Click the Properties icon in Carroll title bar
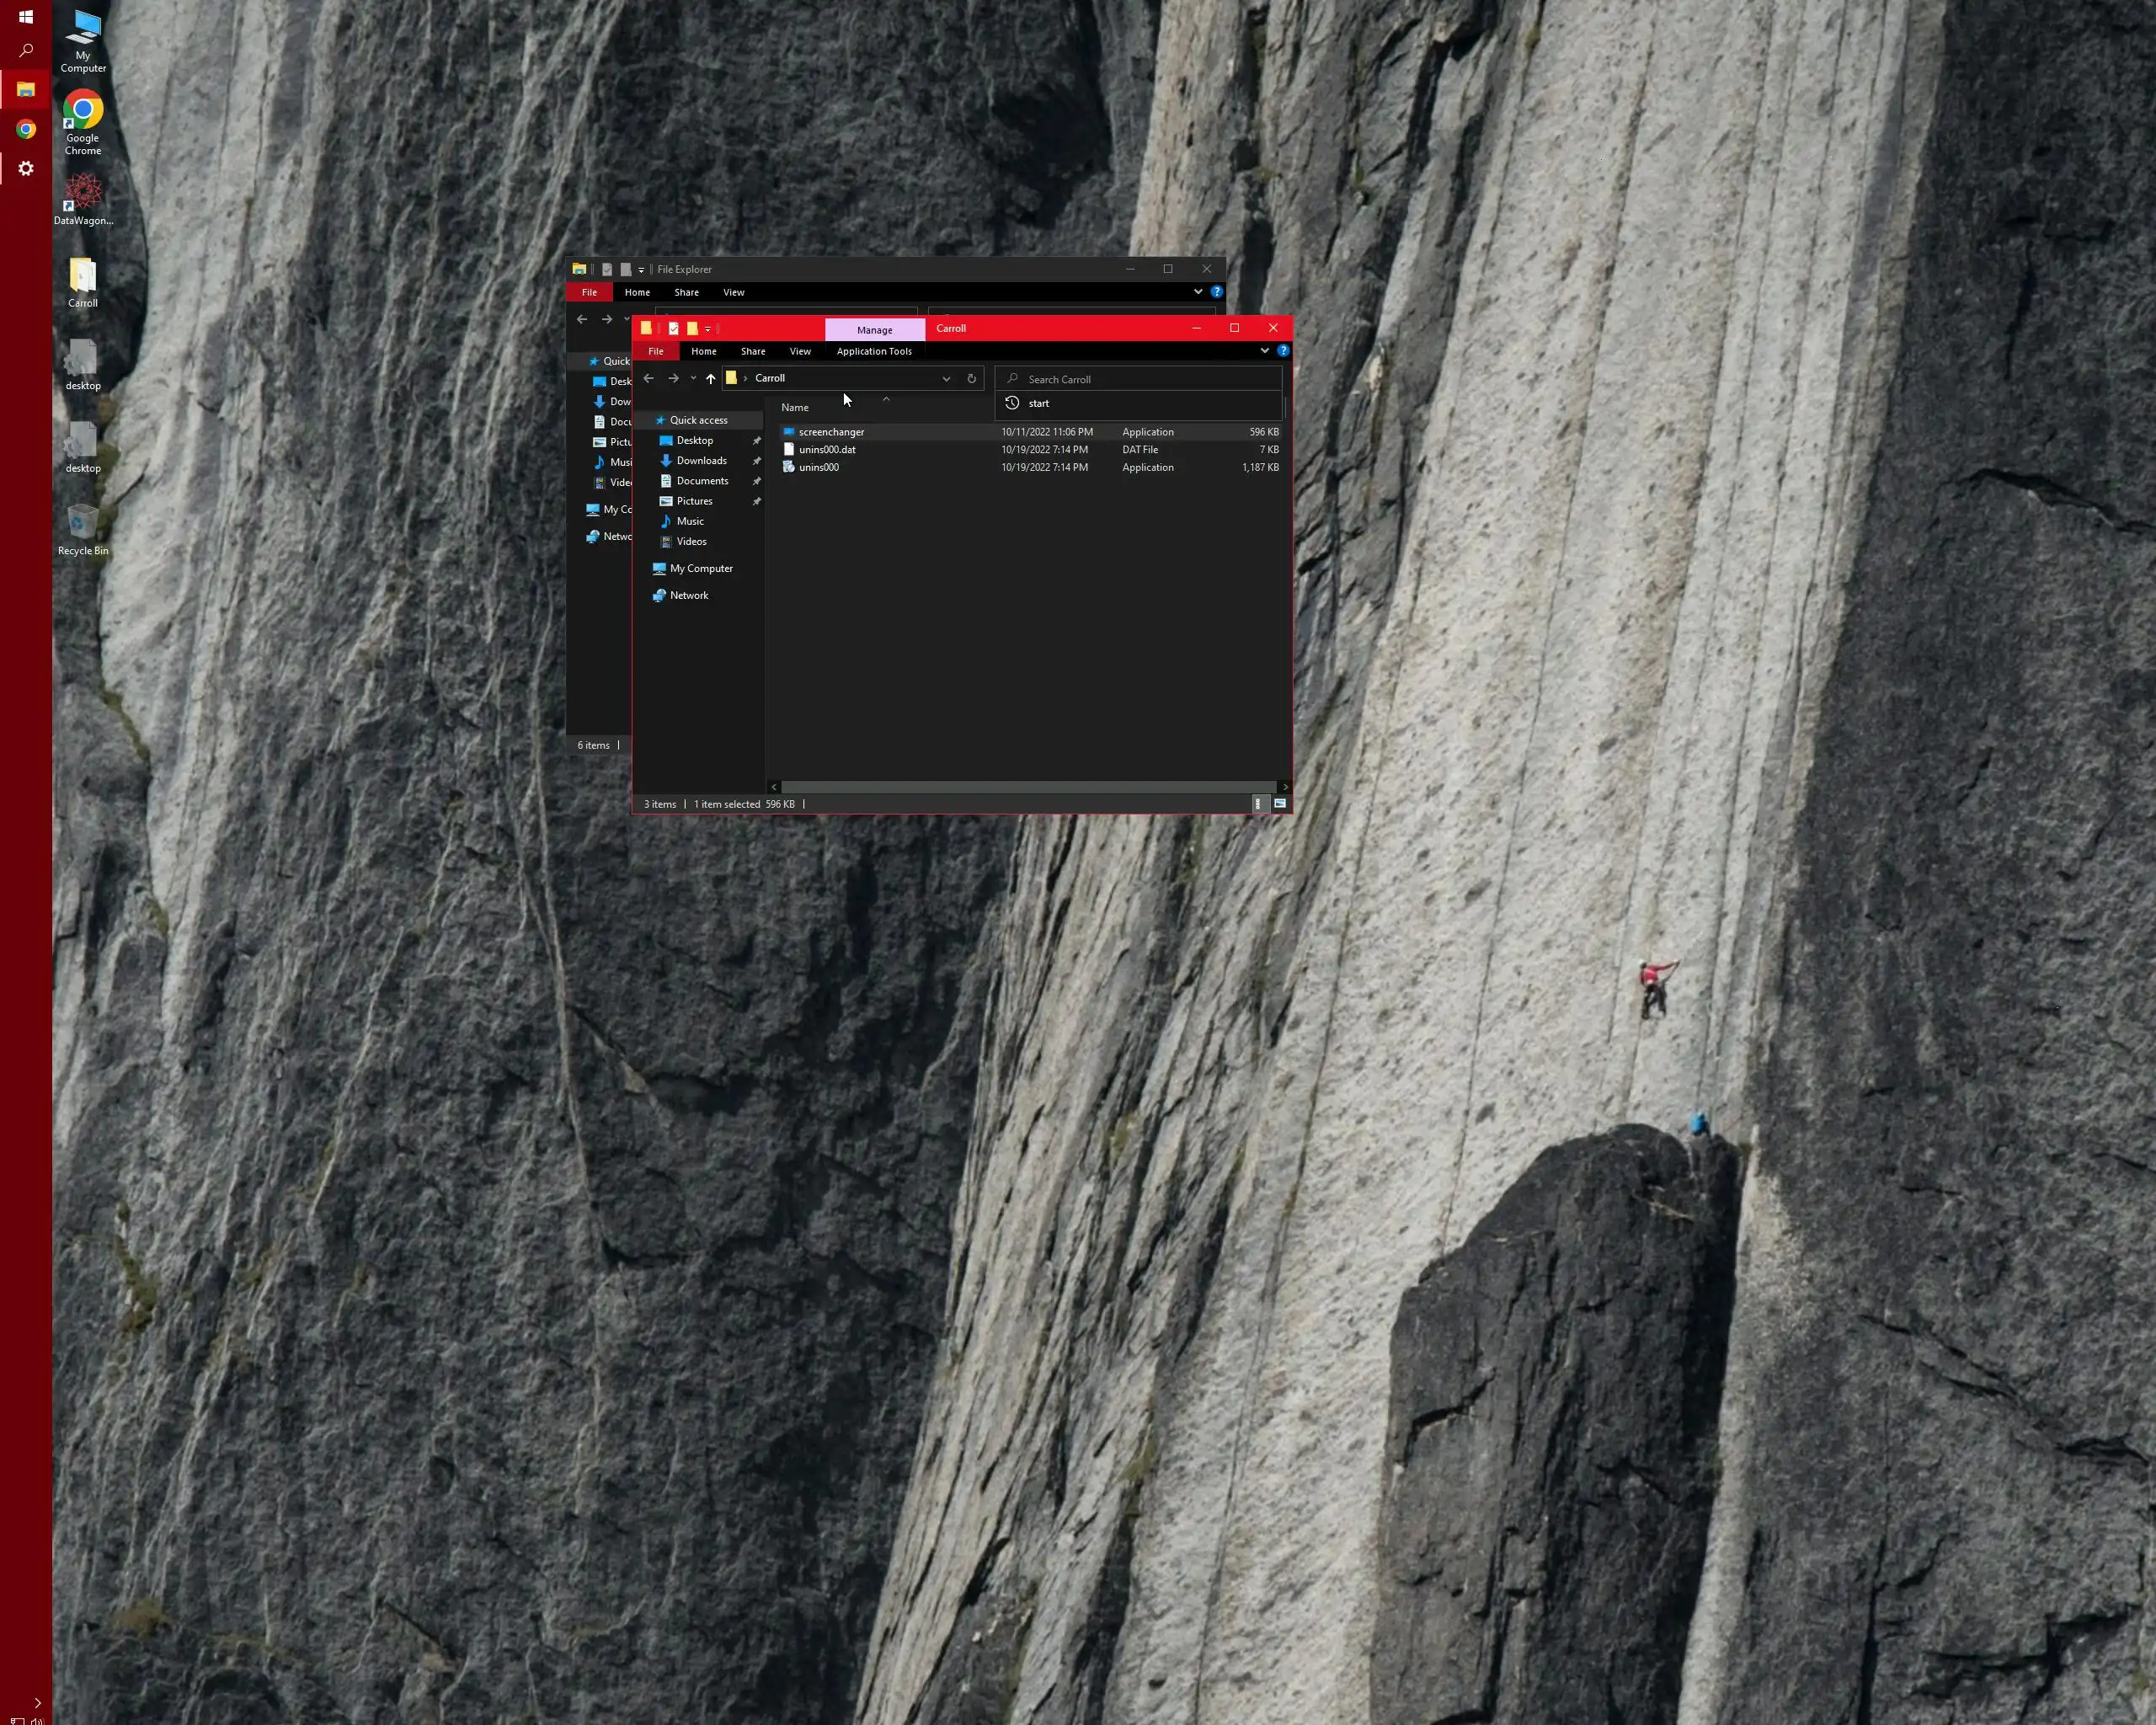Viewport: 2156px width, 1725px height. pyautogui.click(x=673, y=328)
